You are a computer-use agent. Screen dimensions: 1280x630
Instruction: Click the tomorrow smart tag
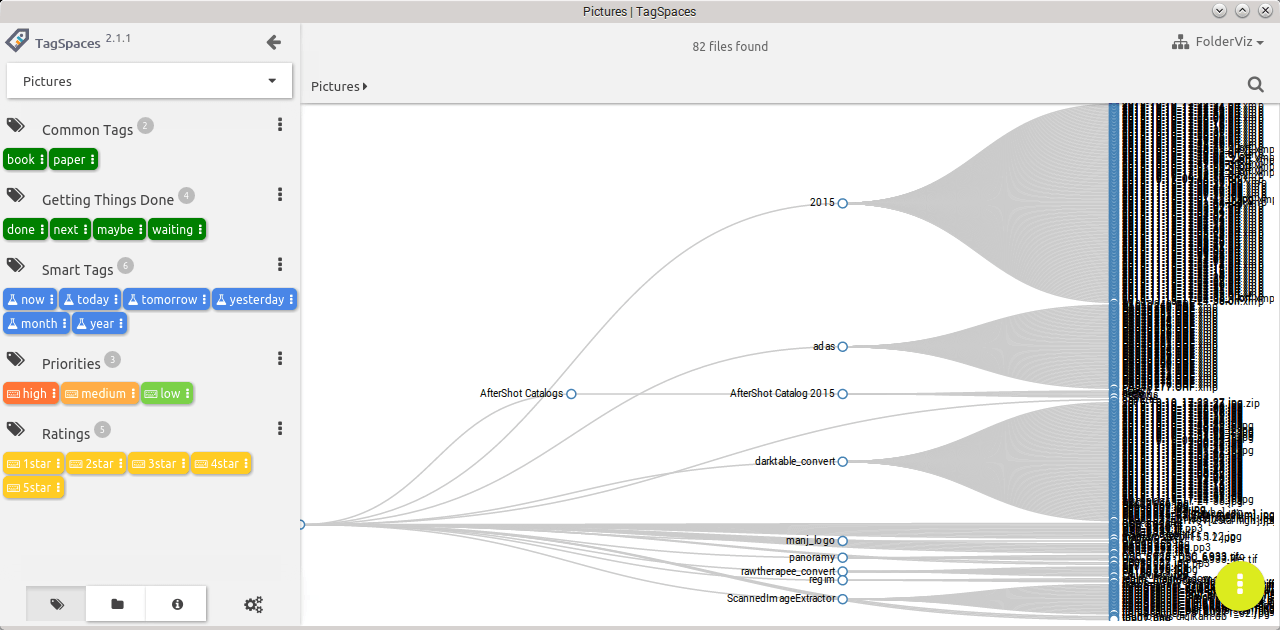click(x=166, y=299)
